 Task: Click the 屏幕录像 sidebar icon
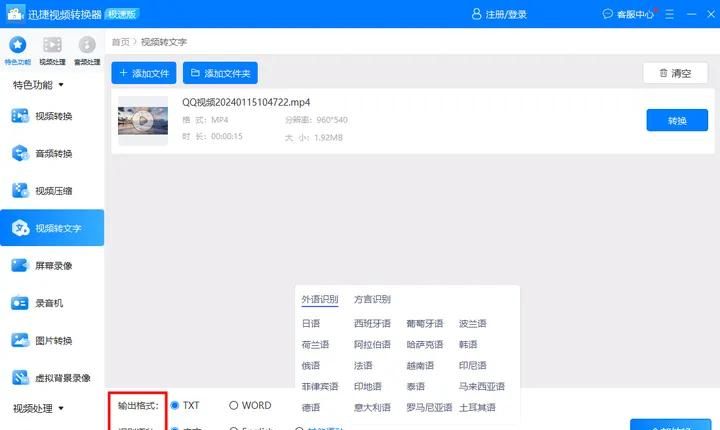point(20,265)
